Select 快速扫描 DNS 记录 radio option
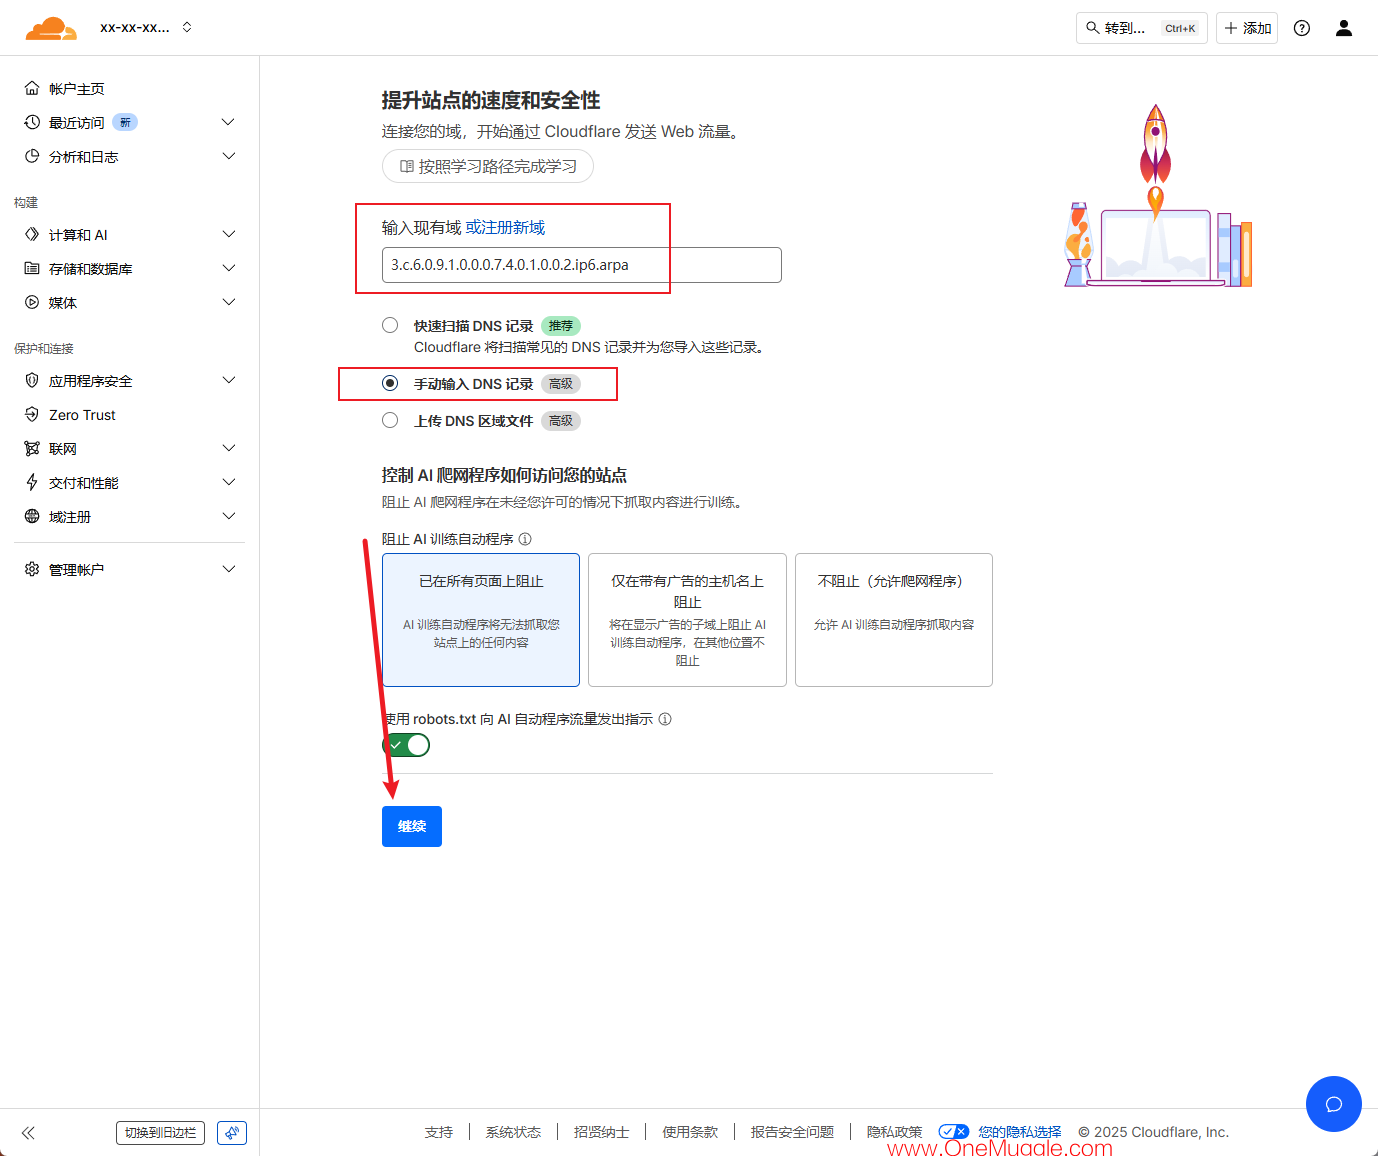Screen dimensions: 1378x1156 click(x=390, y=325)
